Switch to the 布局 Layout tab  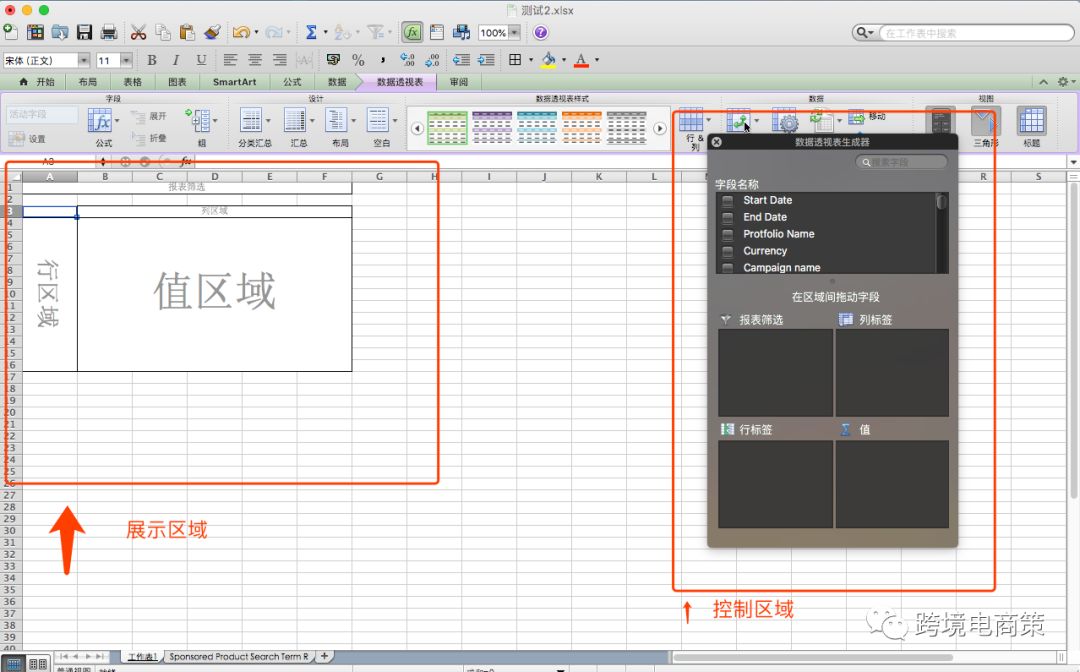click(87, 82)
